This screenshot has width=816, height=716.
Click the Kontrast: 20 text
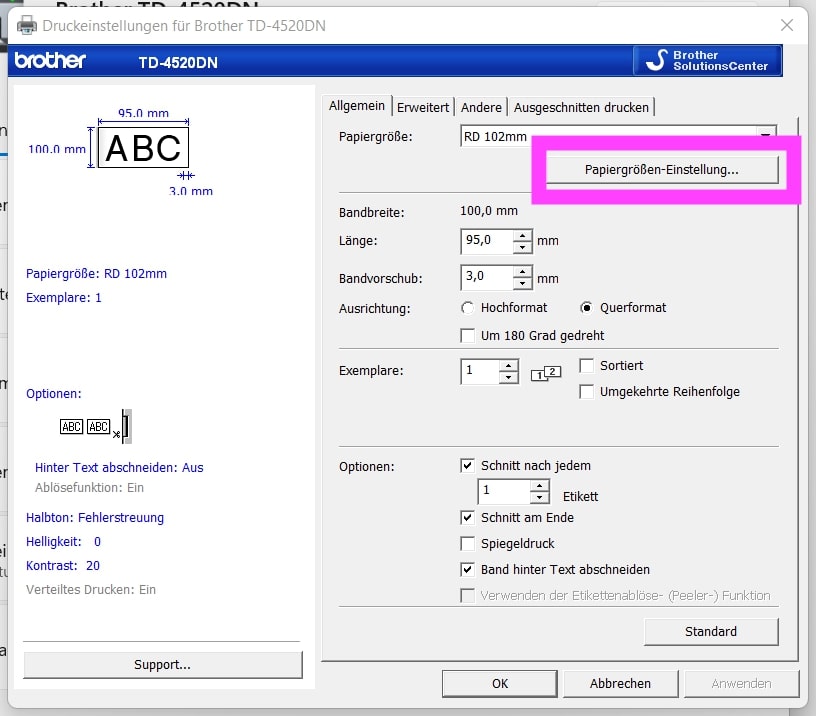tap(62, 566)
